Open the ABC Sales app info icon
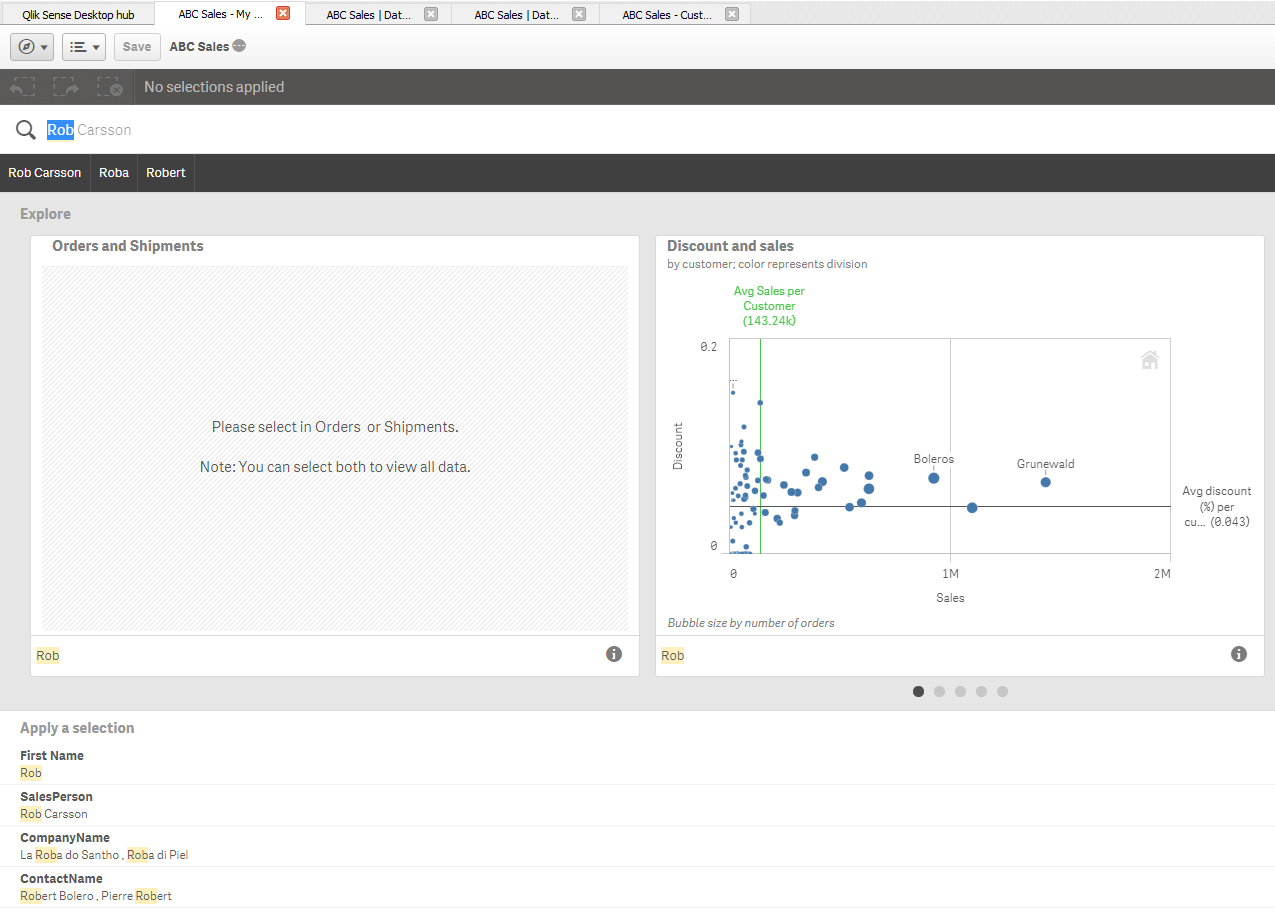Image resolution: width=1275 pixels, height=921 pixels. (x=239, y=46)
